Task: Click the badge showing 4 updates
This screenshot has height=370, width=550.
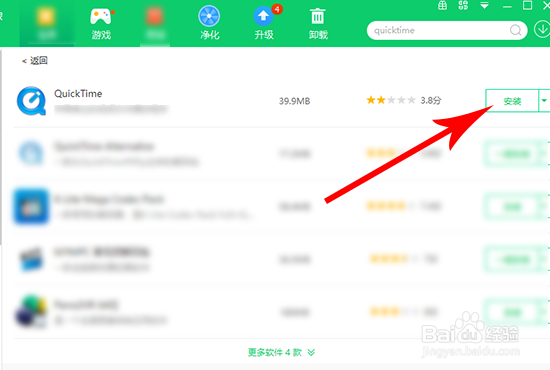Action: tap(277, 9)
